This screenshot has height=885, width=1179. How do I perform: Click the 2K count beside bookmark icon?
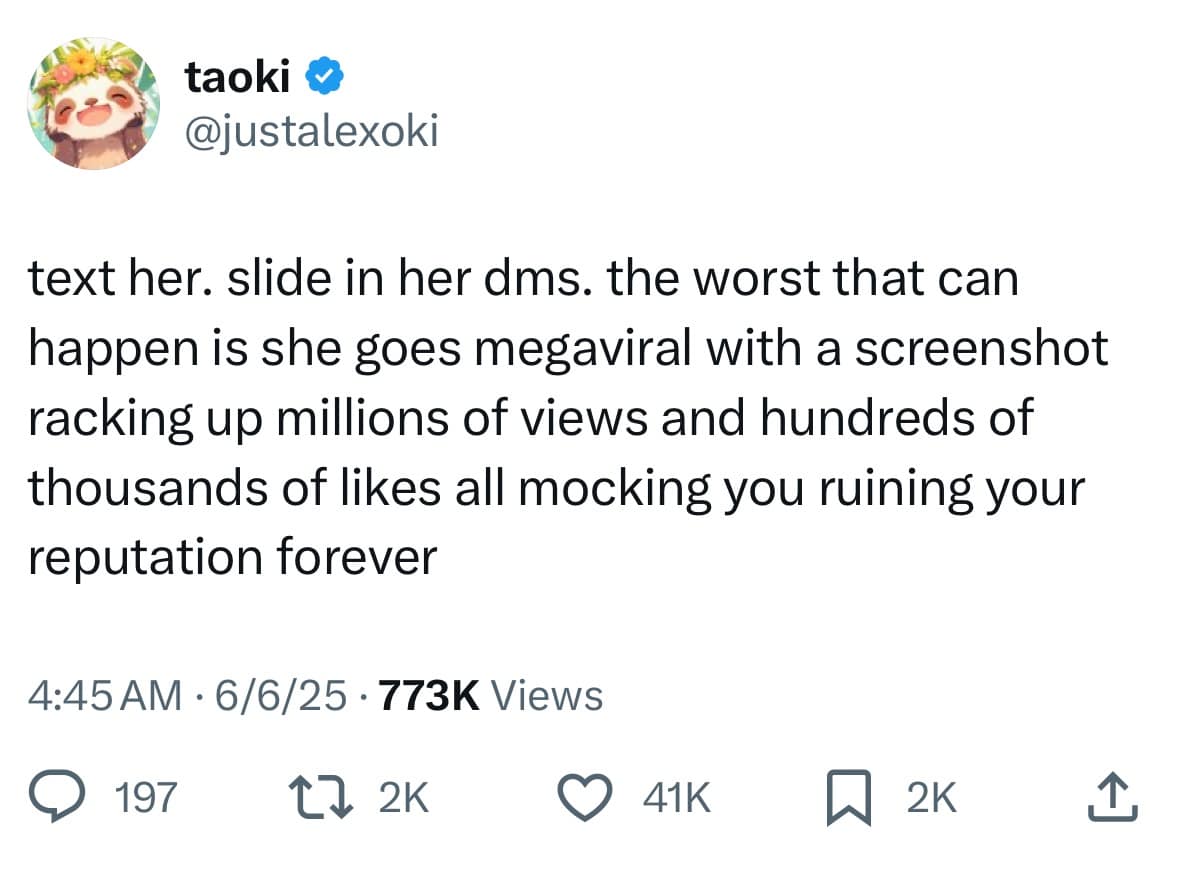pos(931,798)
